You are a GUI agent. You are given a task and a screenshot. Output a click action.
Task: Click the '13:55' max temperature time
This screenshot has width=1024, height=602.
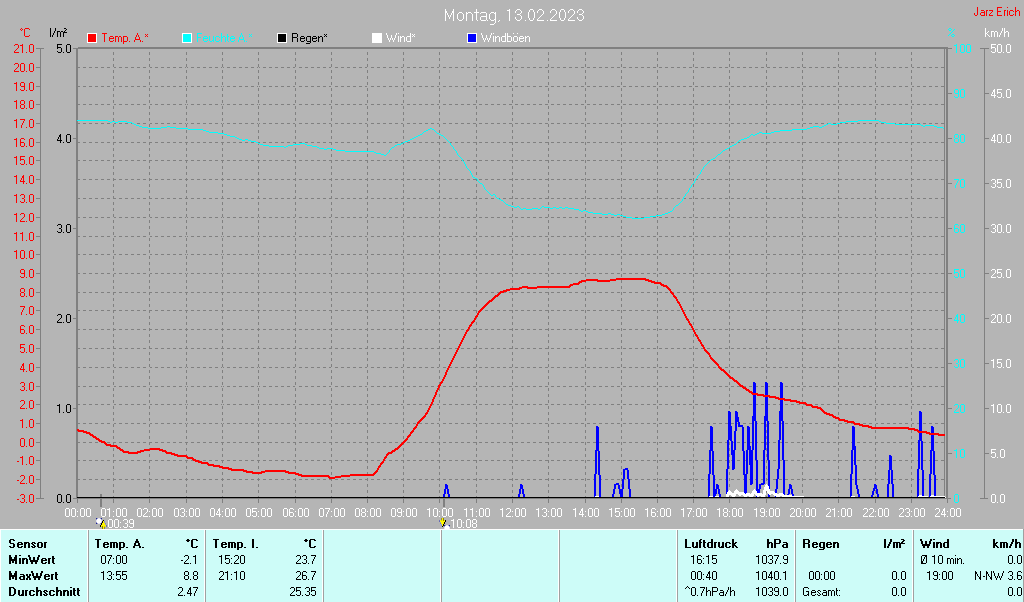[114, 577]
